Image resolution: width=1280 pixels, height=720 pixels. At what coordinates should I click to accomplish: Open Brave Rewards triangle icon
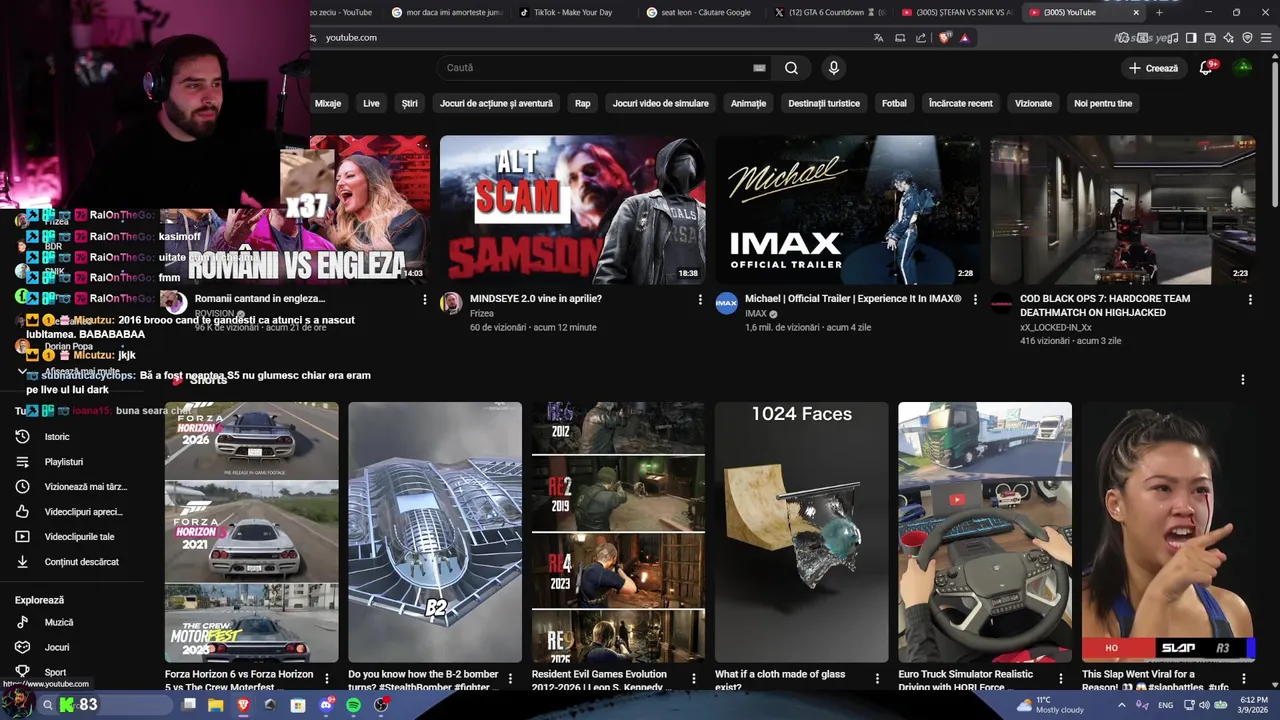coord(965,38)
